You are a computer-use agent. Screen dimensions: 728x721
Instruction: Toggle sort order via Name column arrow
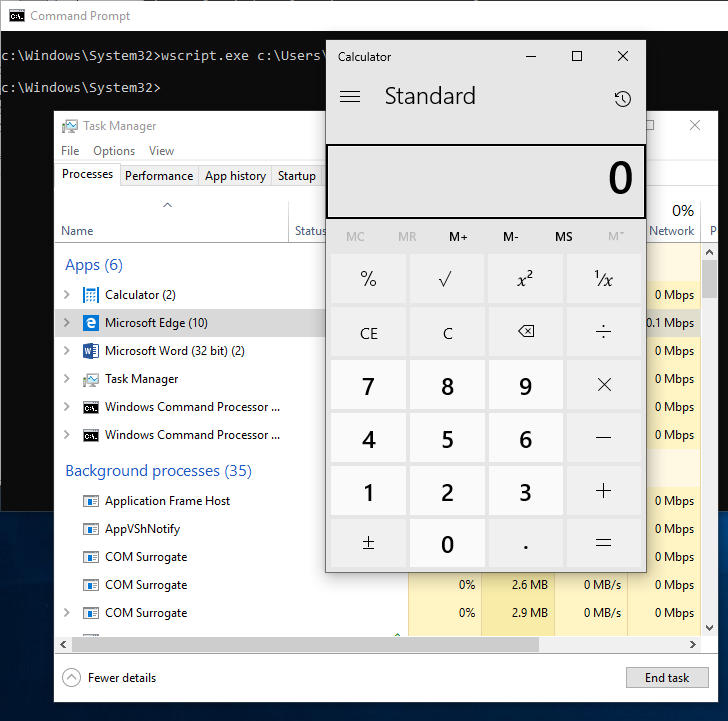click(x=168, y=205)
